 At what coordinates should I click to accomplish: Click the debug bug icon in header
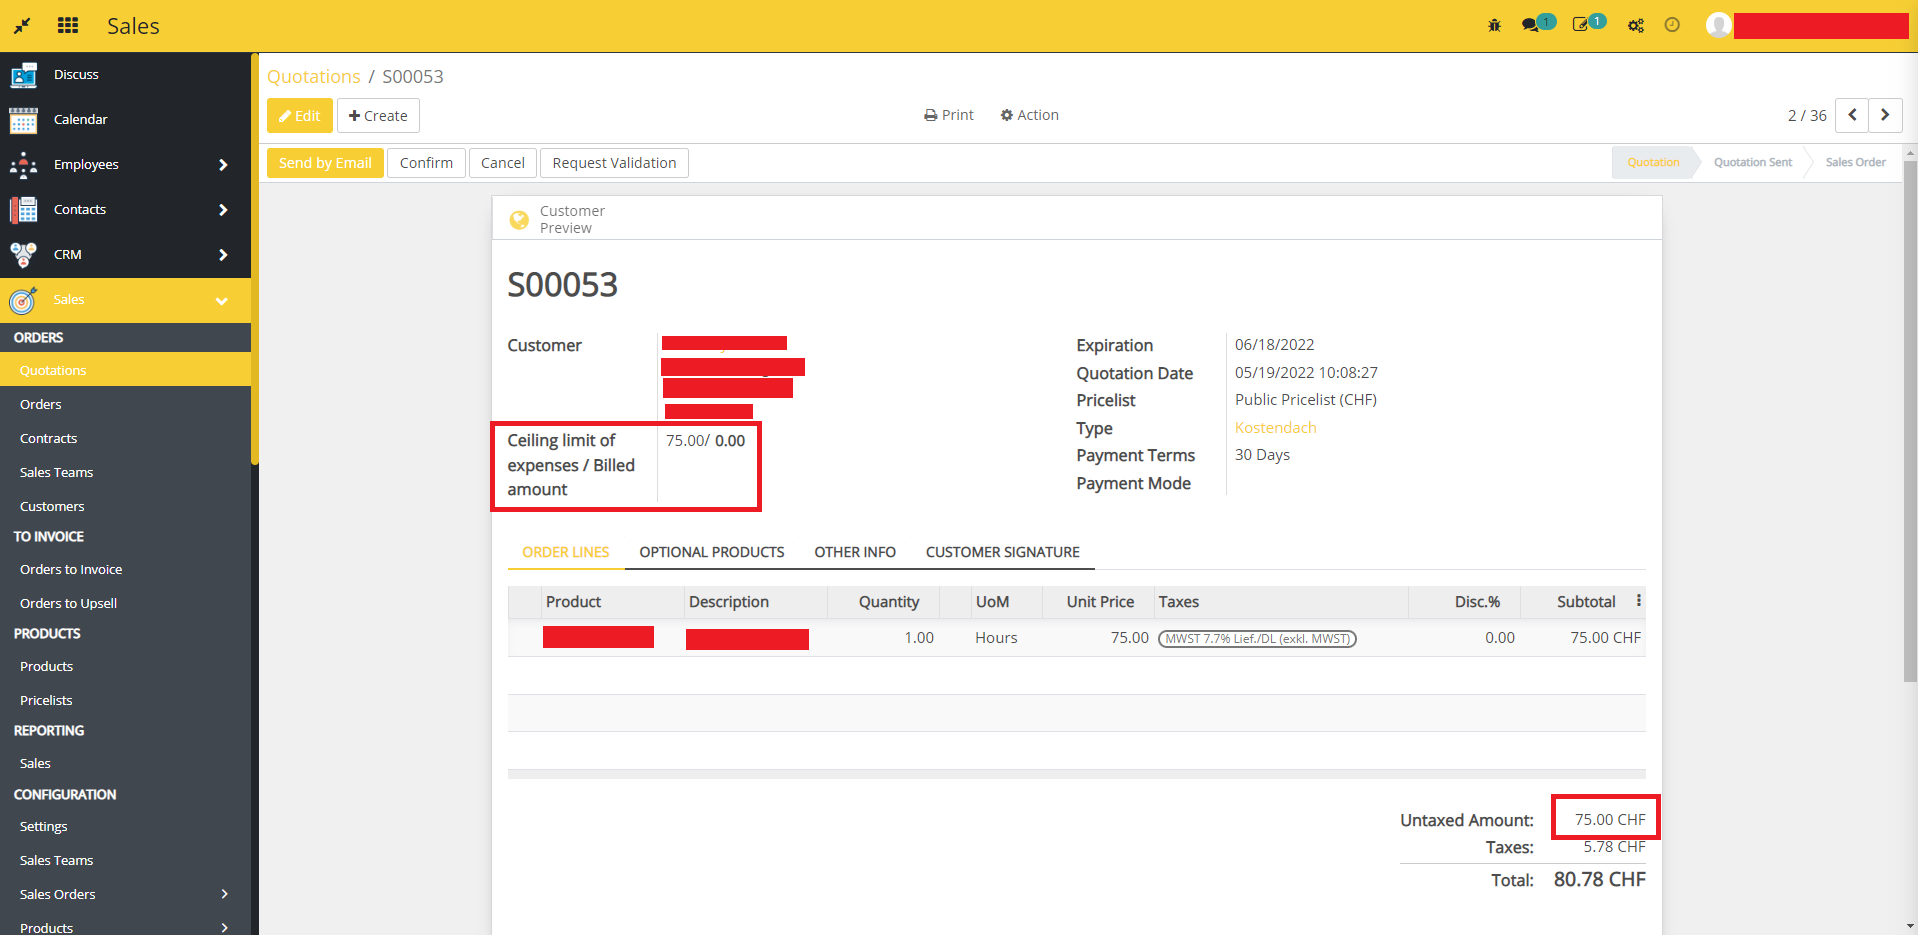1494,26
